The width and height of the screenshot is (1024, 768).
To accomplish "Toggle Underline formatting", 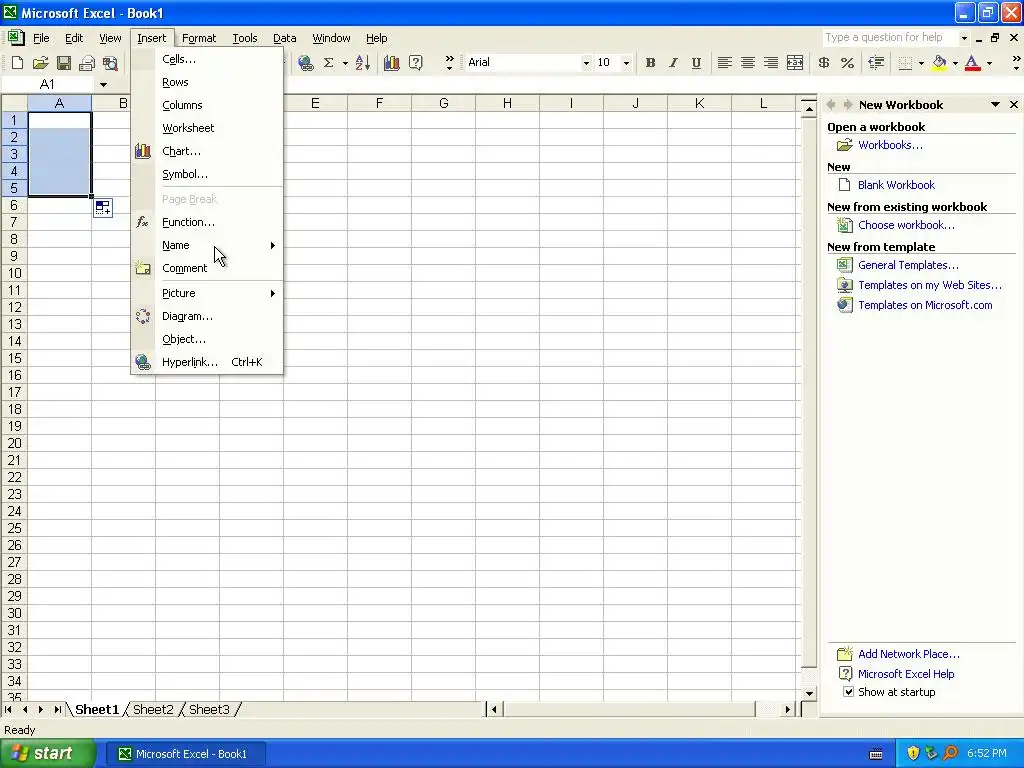I will [x=696, y=63].
